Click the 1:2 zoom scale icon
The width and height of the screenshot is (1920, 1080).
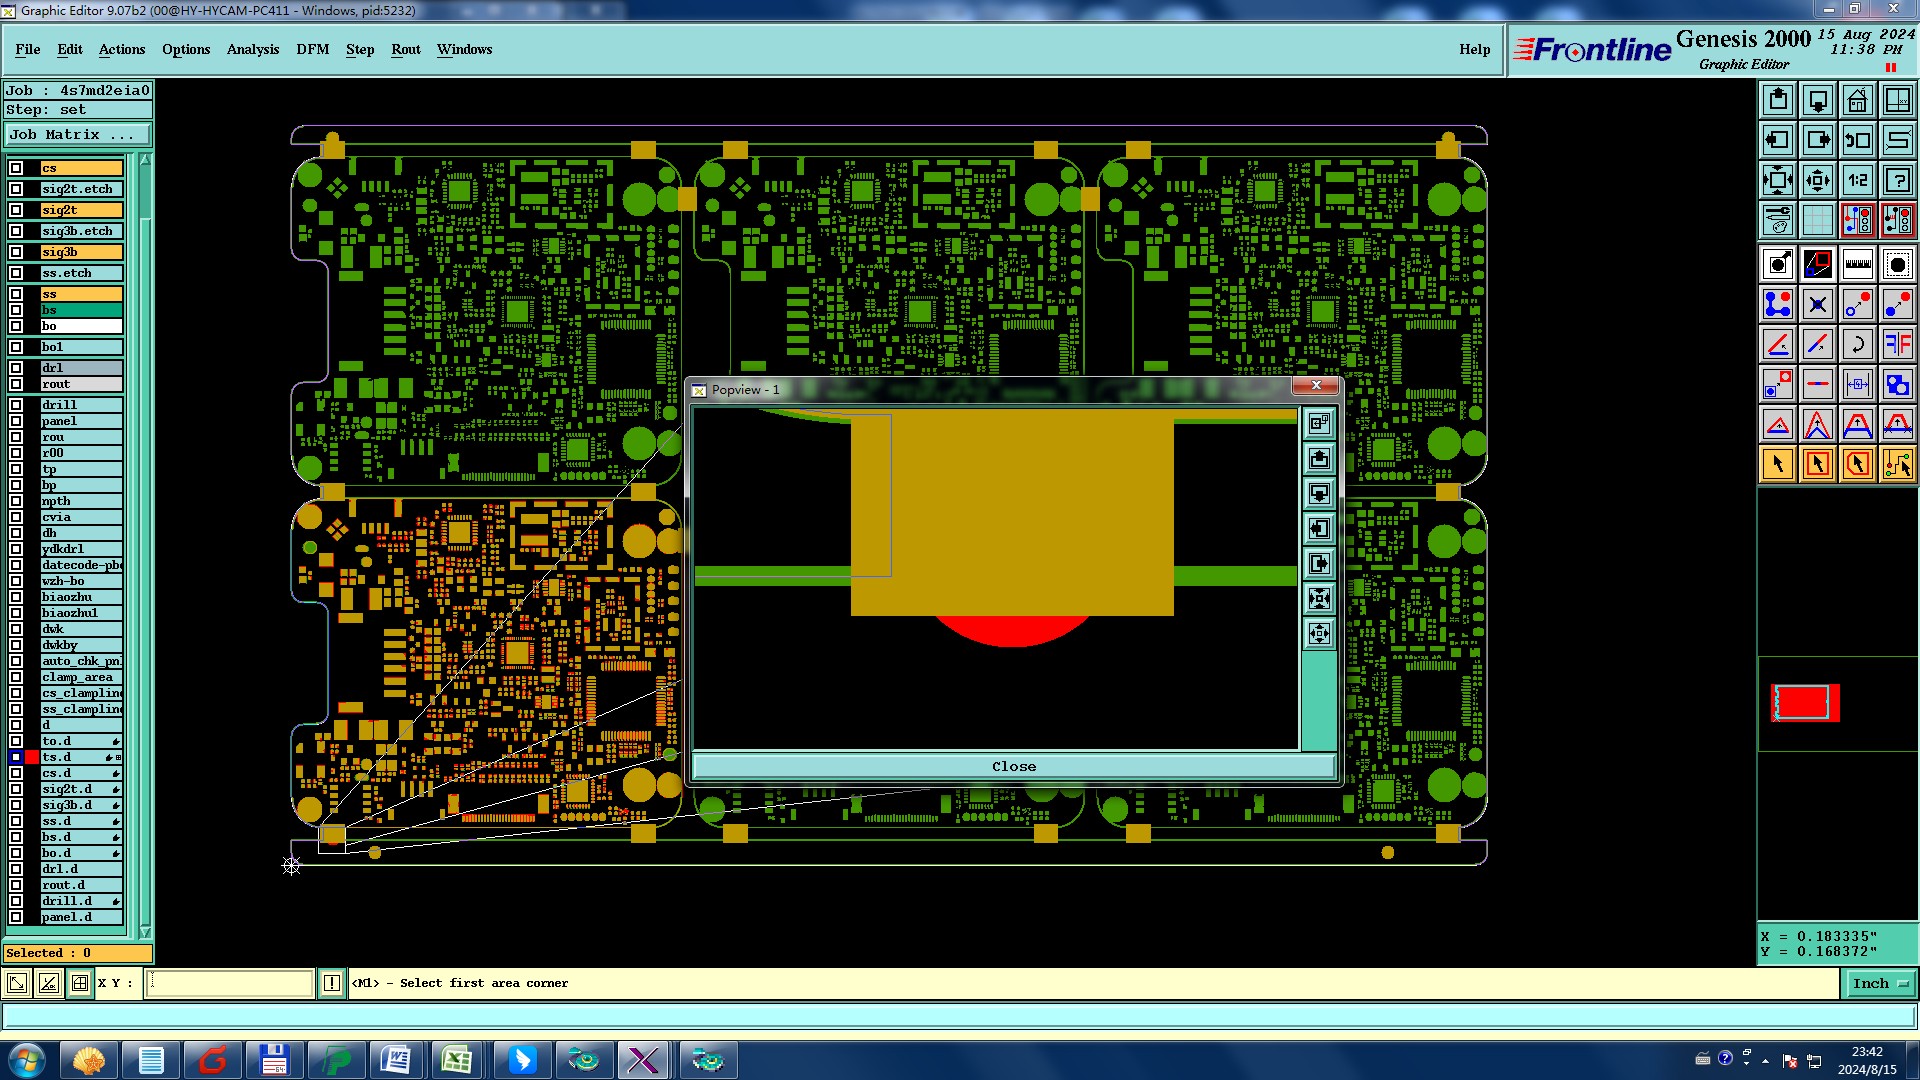click(x=1857, y=180)
